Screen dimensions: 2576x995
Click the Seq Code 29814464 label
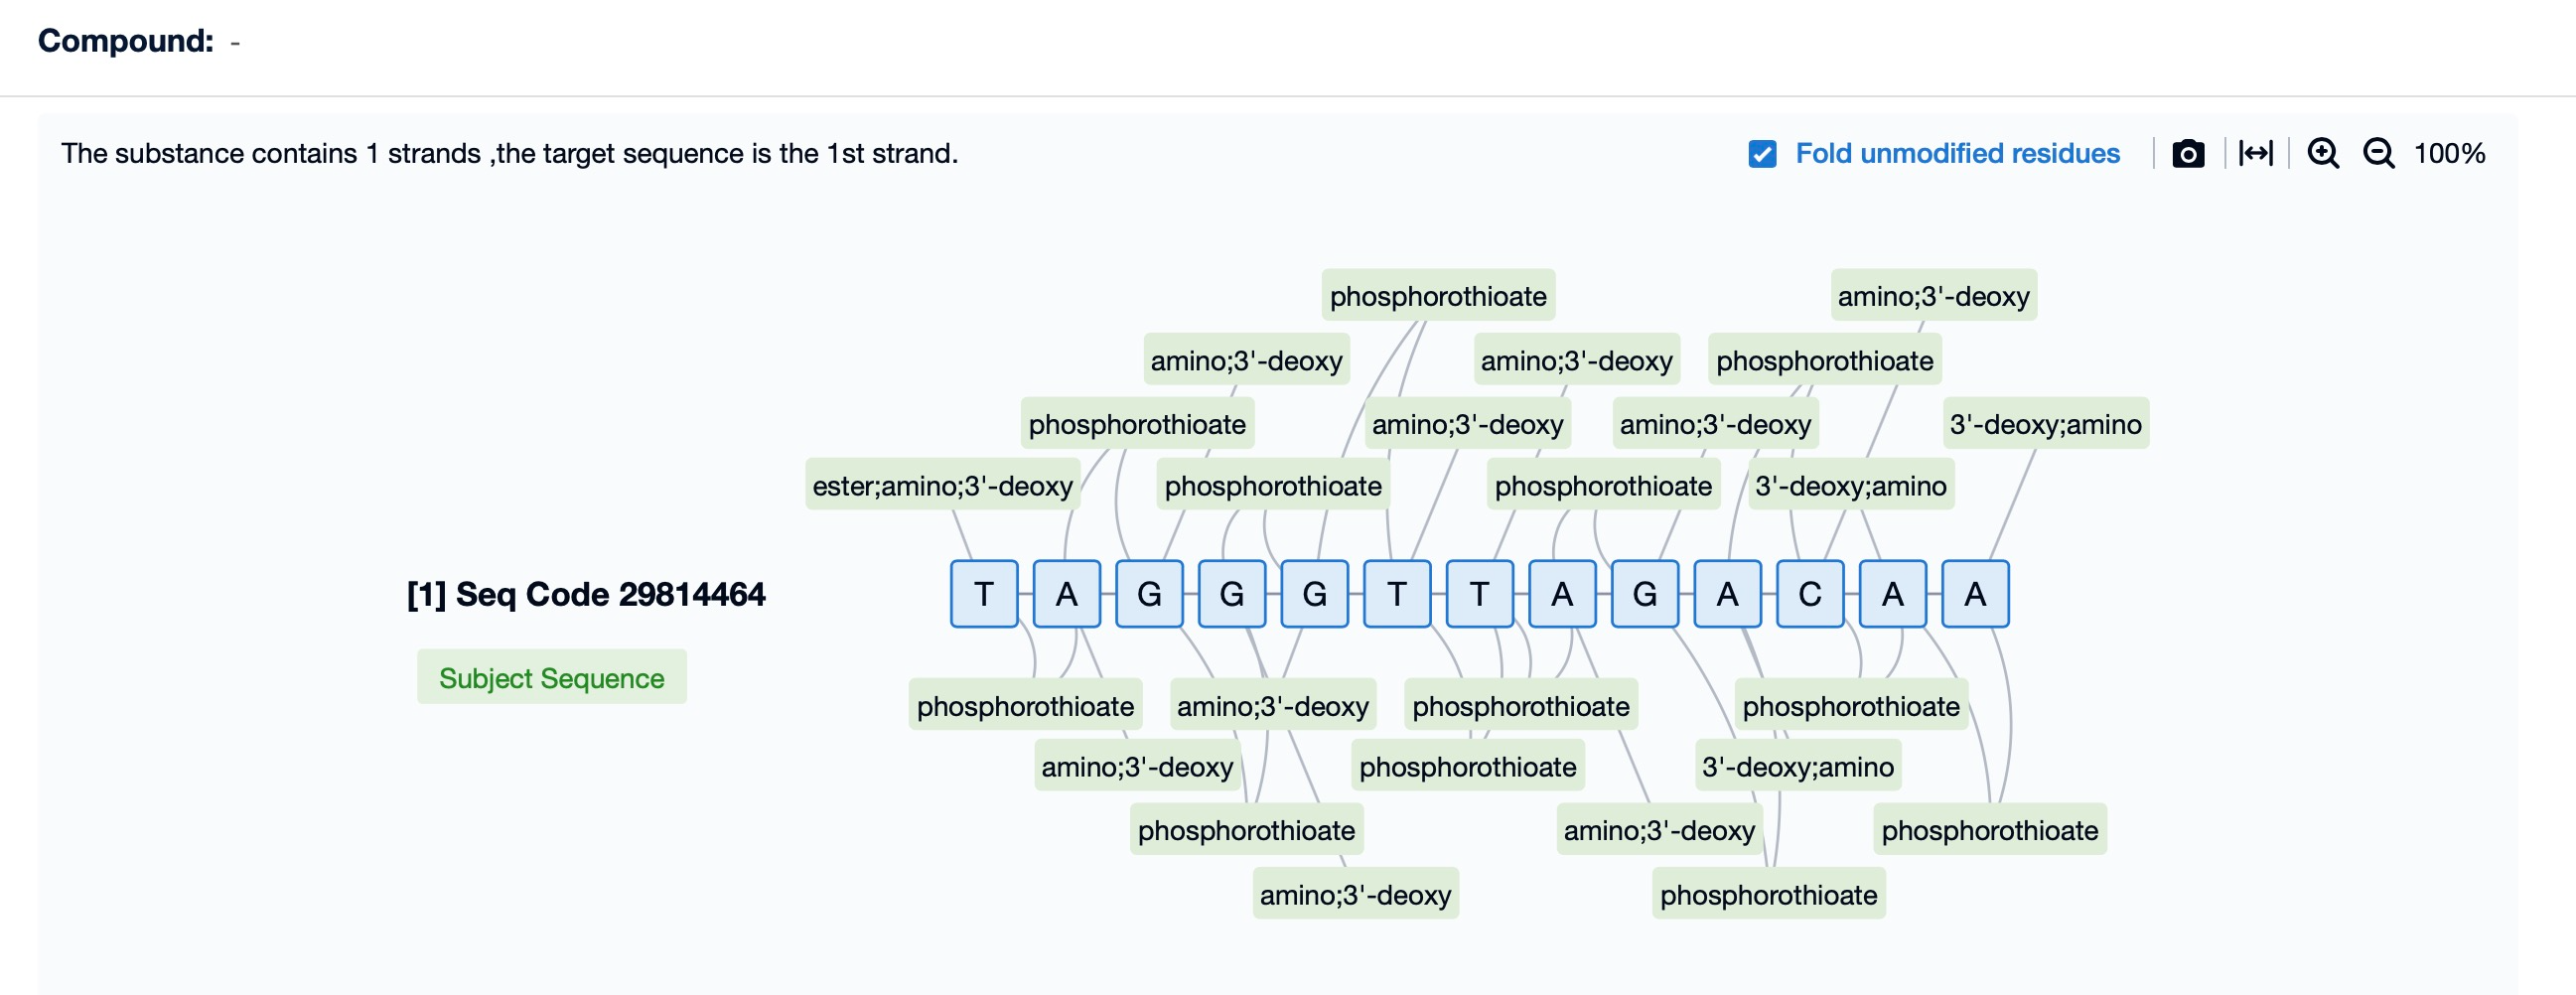point(586,594)
